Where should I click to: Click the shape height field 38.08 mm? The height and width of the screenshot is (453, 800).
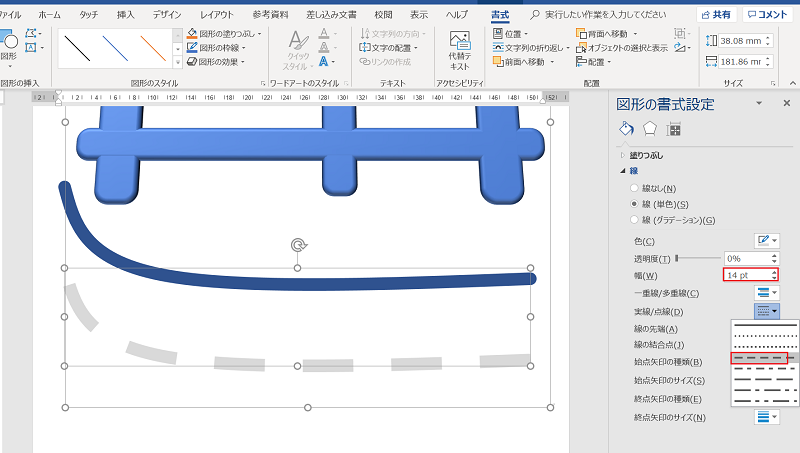(741, 40)
